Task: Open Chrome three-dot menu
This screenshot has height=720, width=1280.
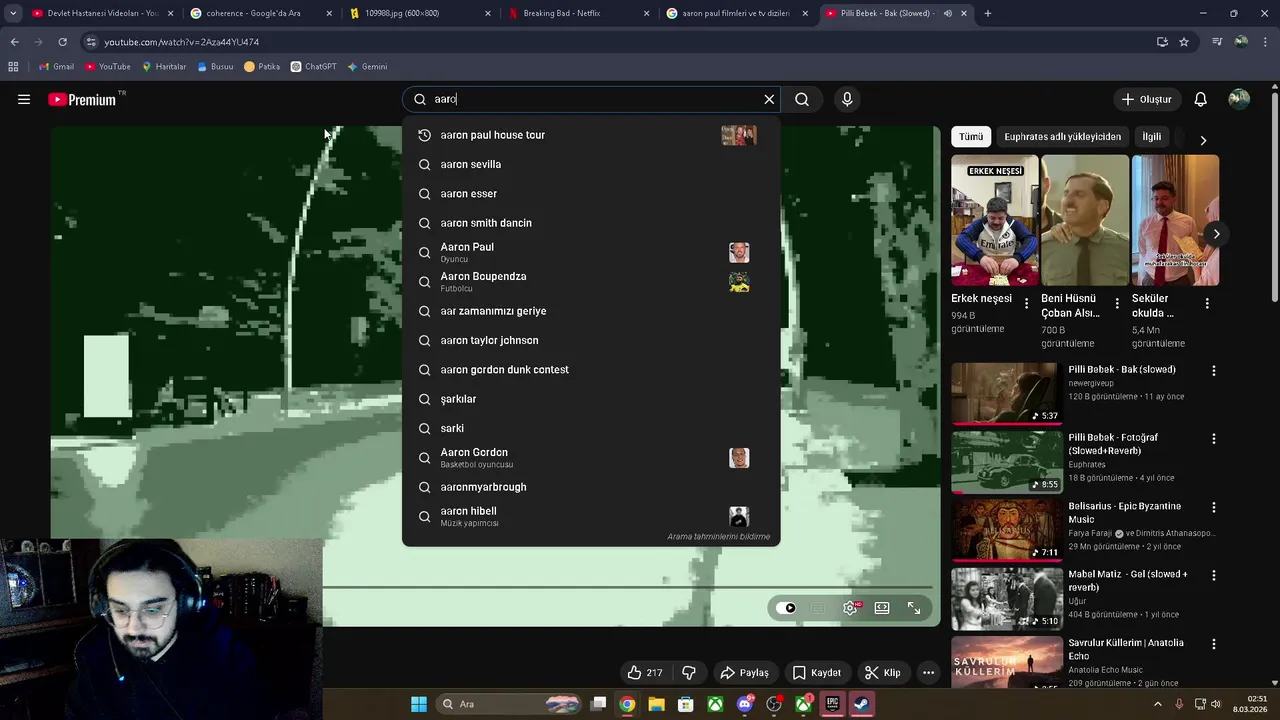Action: pyautogui.click(x=1266, y=42)
